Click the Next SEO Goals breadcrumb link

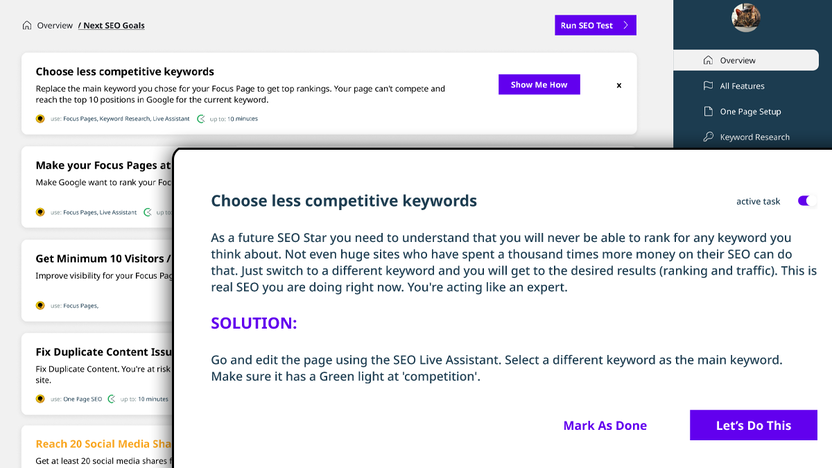pos(111,25)
